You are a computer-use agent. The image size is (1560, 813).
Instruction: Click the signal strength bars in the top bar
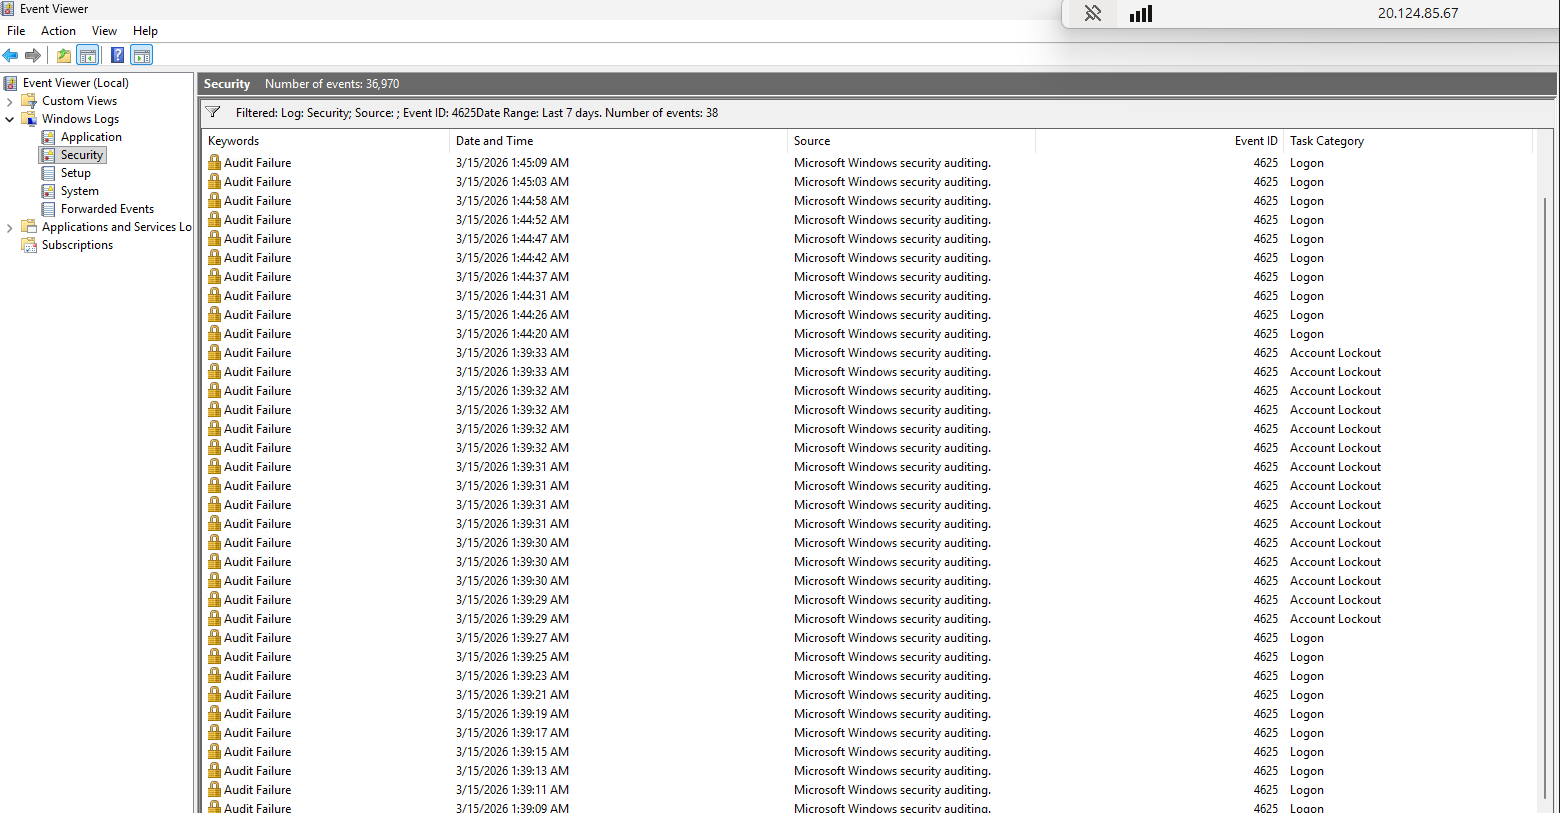(1140, 14)
